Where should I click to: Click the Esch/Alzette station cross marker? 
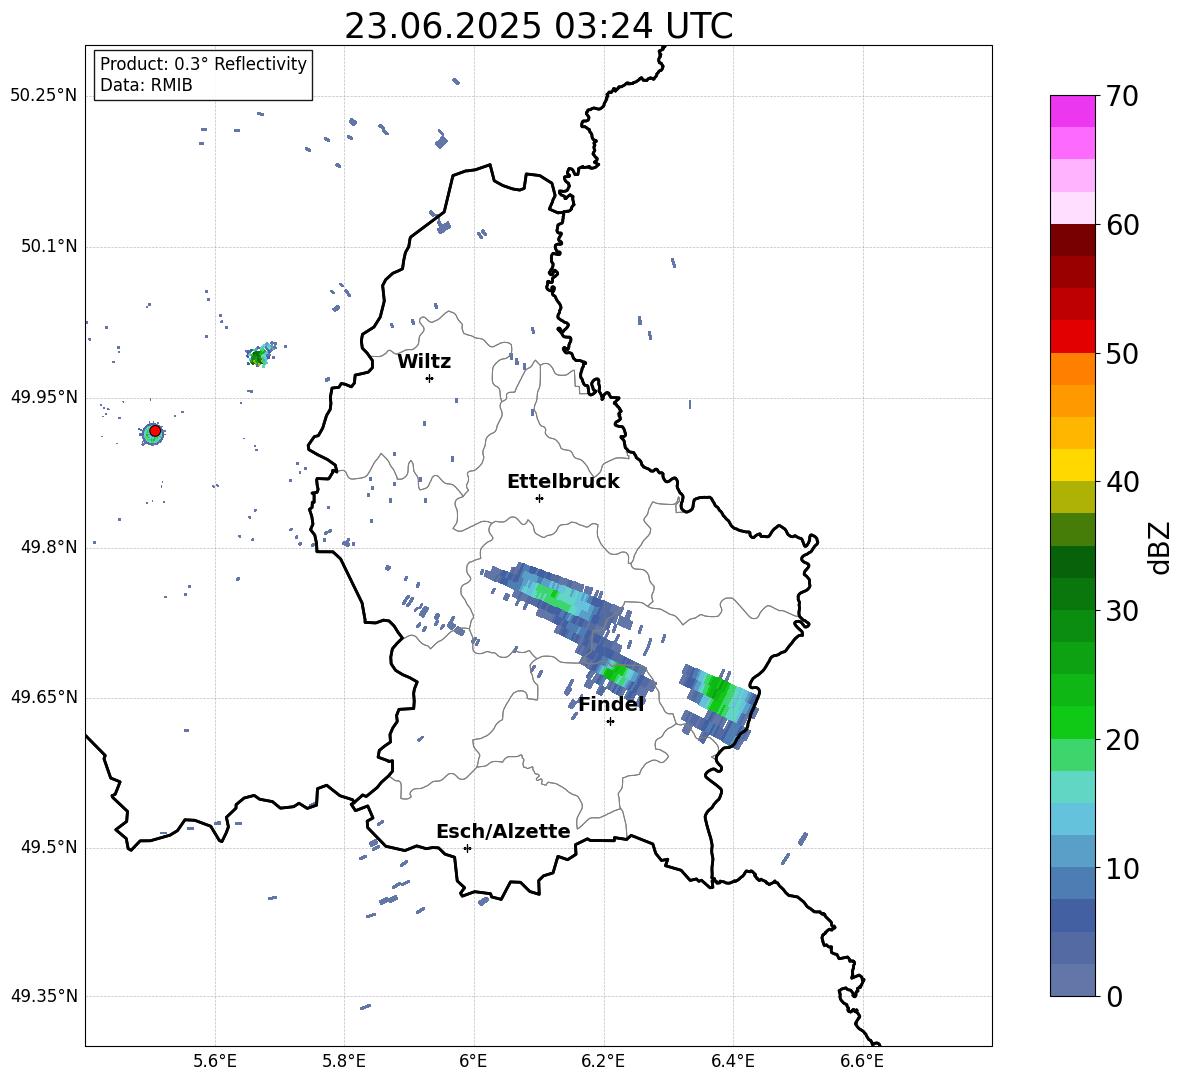tap(467, 848)
